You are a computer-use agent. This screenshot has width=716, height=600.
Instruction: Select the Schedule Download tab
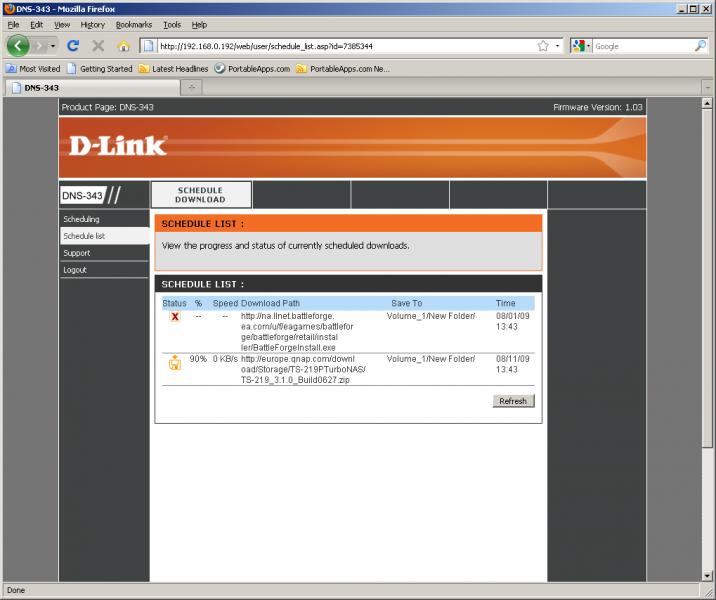point(200,195)
